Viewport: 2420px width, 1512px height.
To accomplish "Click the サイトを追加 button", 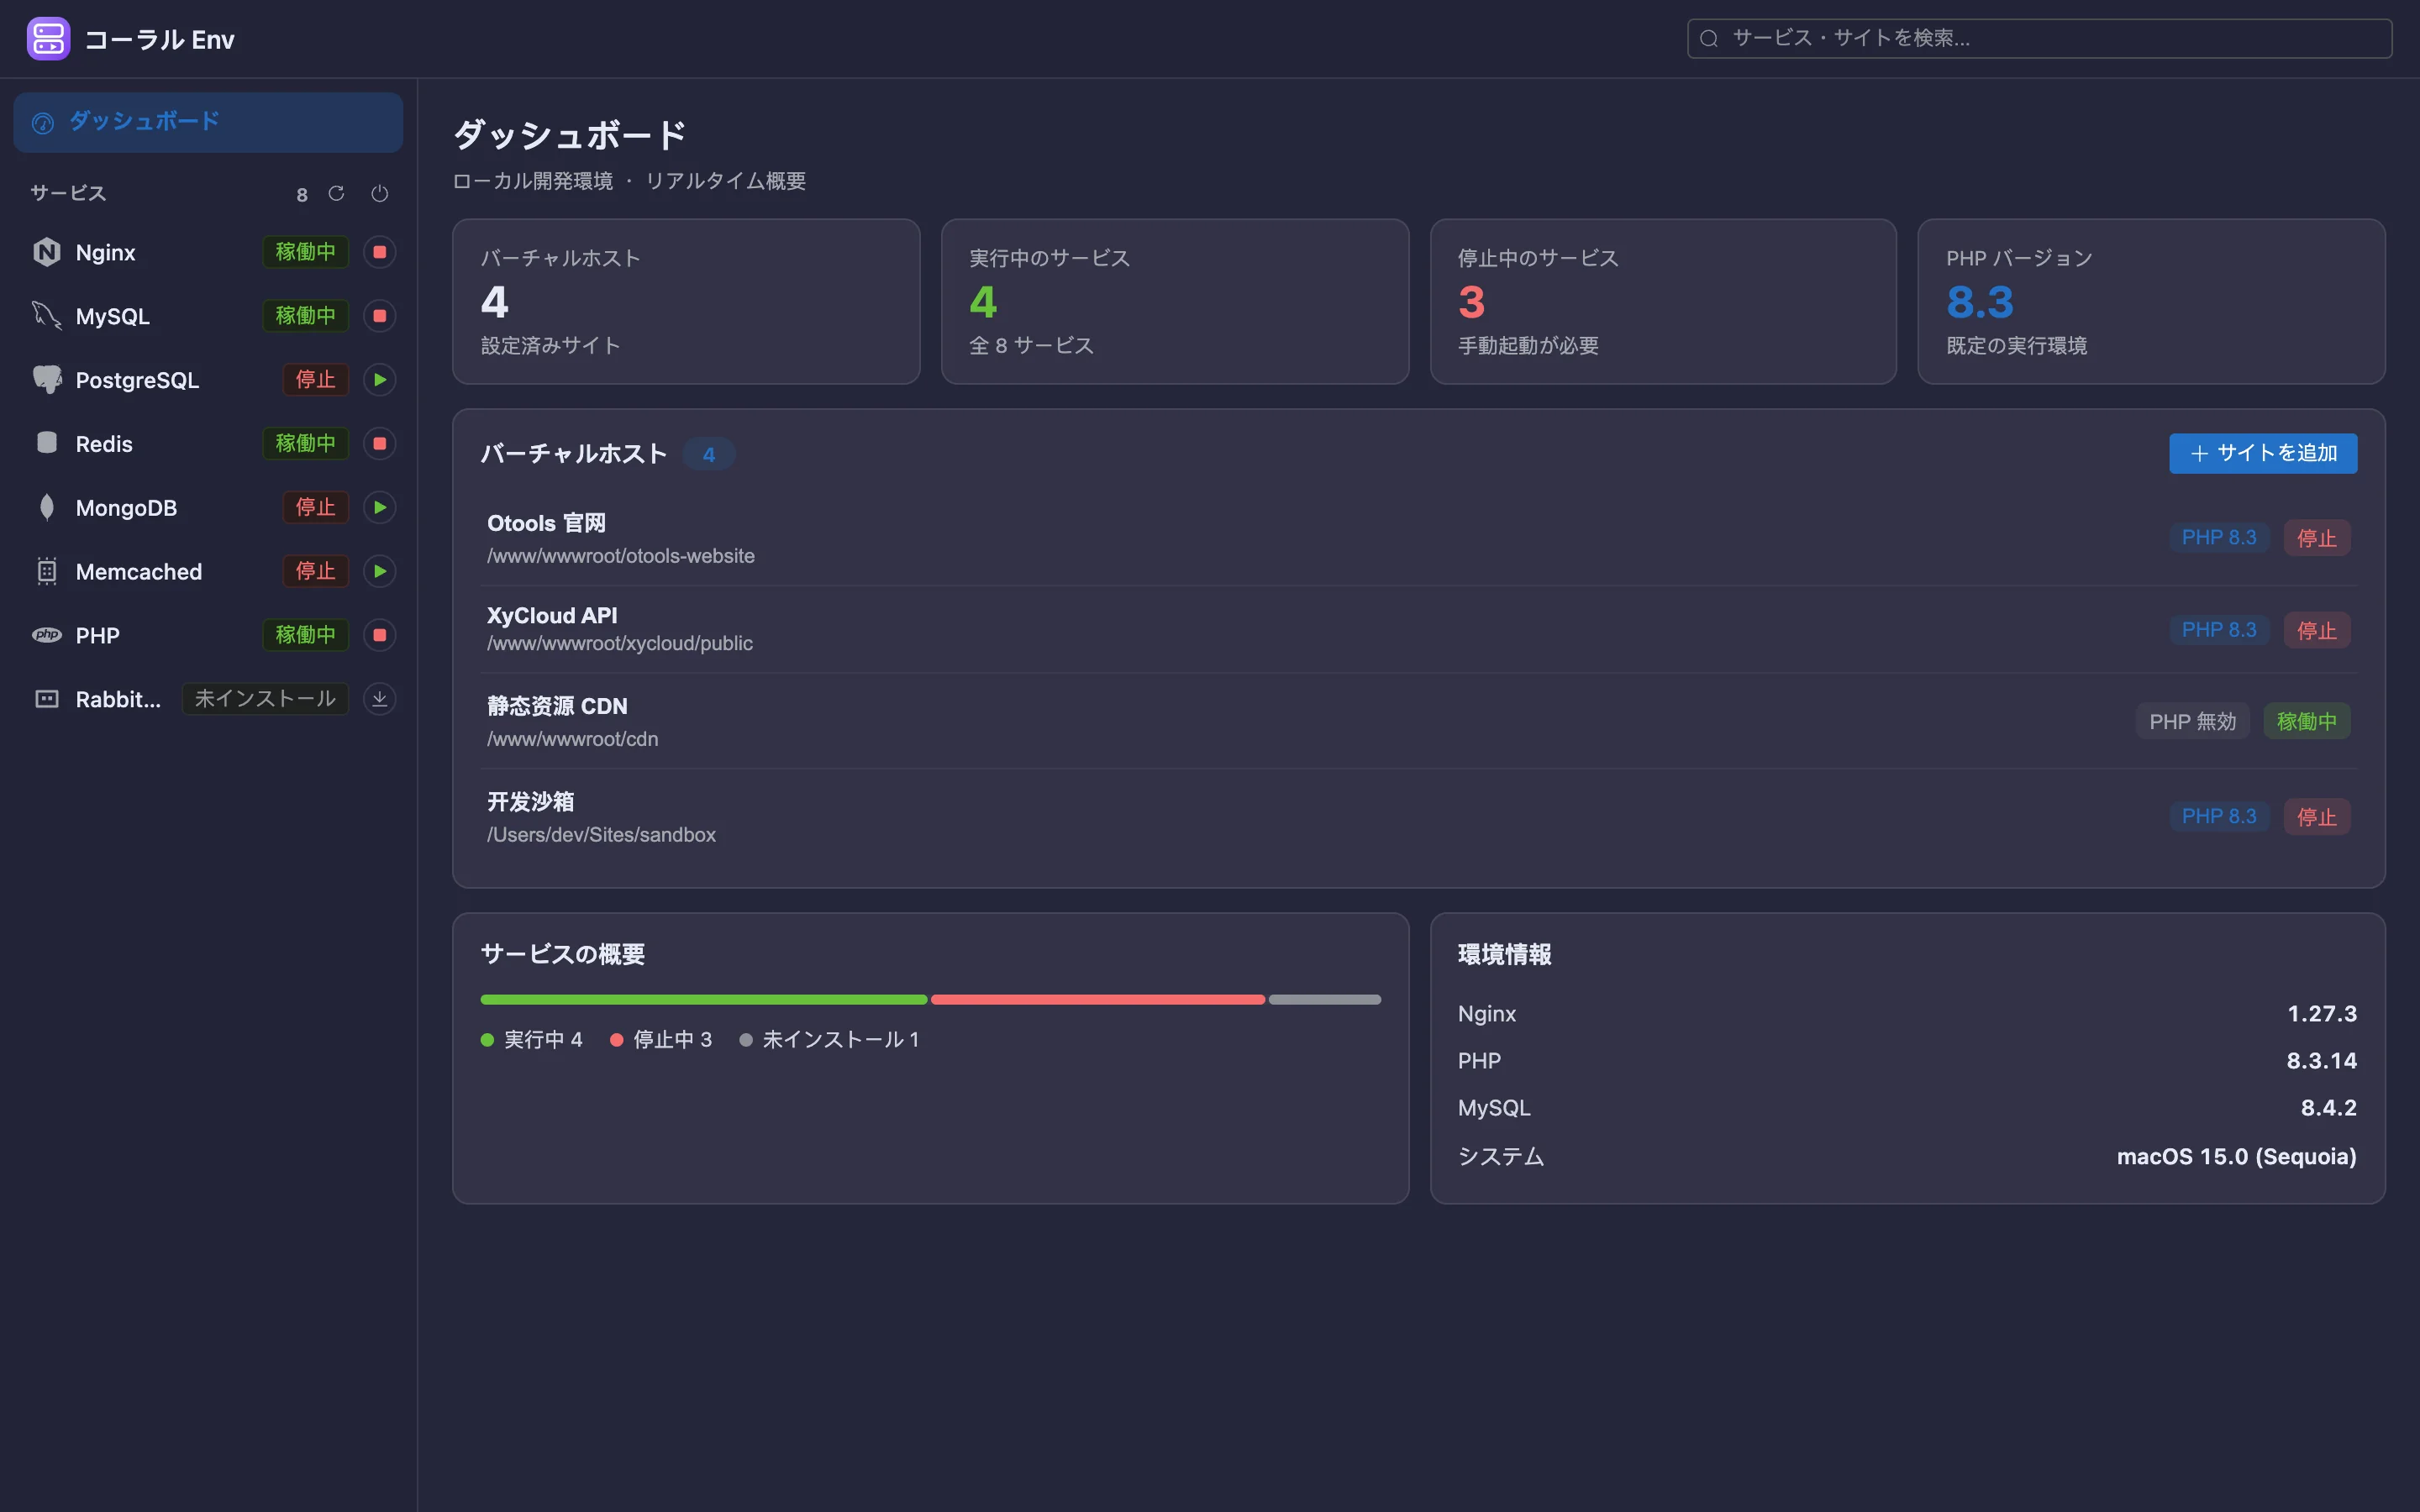I will (2263, 453).
